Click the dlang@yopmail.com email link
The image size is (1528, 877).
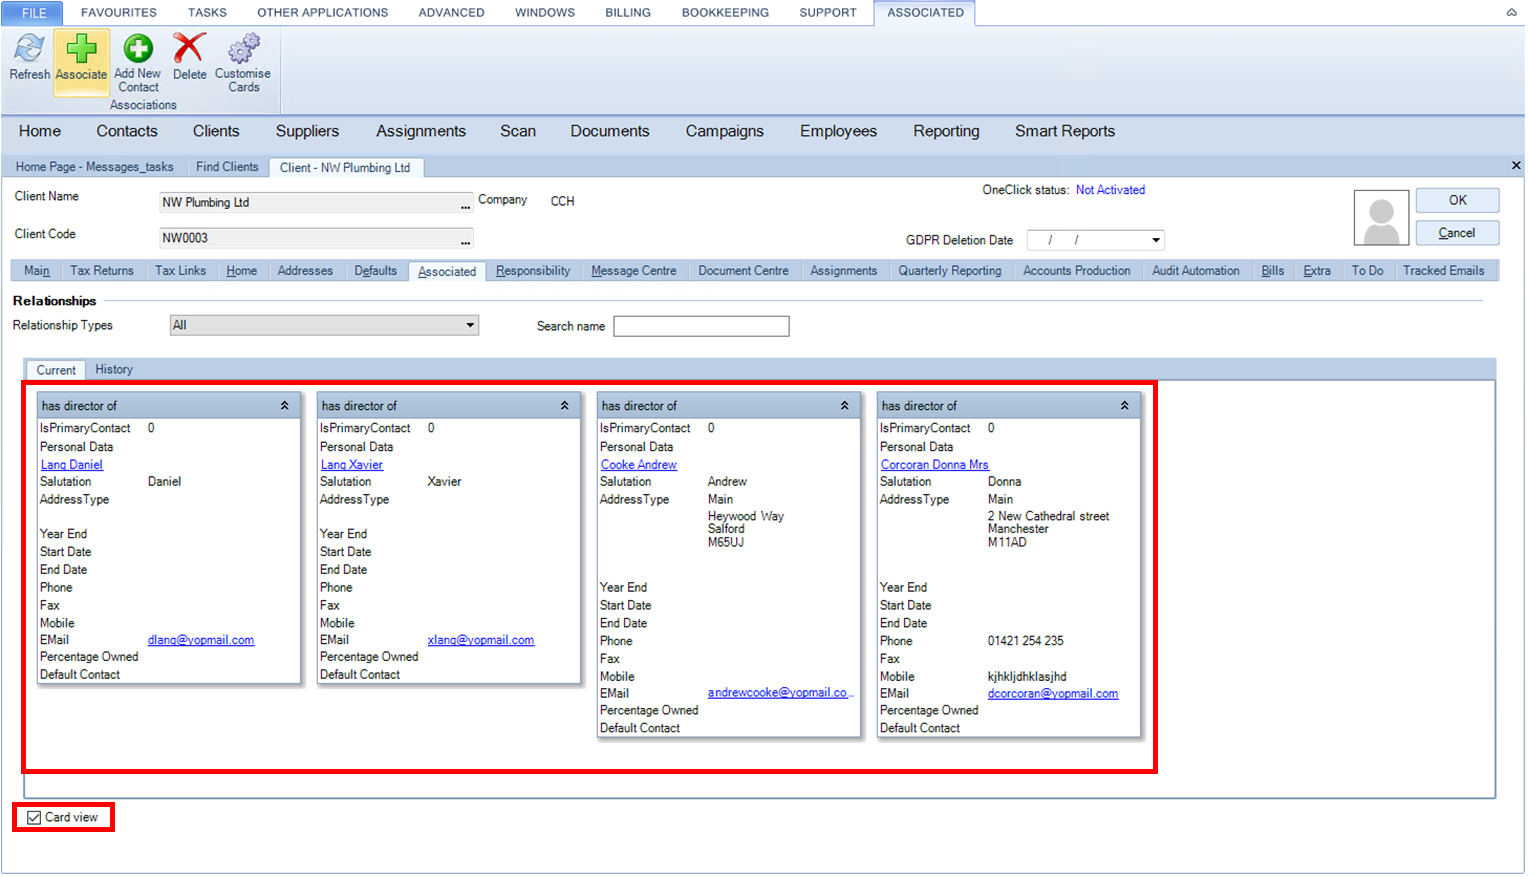[x=201, y=641]
